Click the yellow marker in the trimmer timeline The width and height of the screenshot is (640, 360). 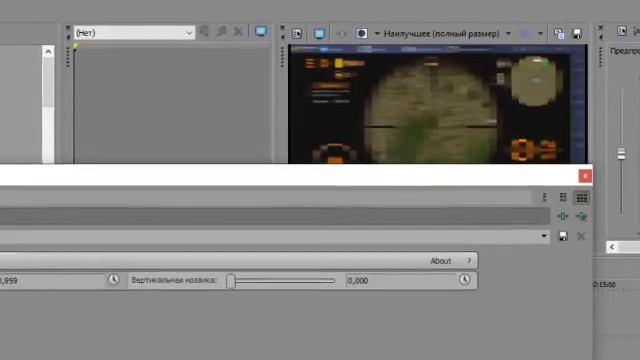[x=76, y=46]
